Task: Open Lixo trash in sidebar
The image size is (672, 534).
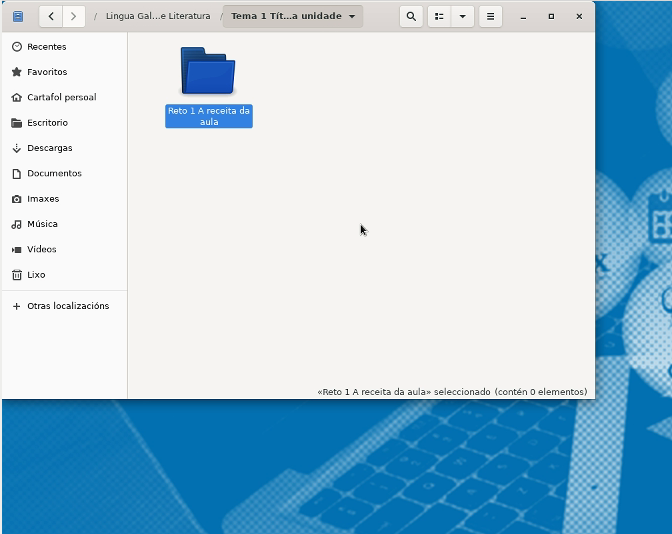Action: 36,275
